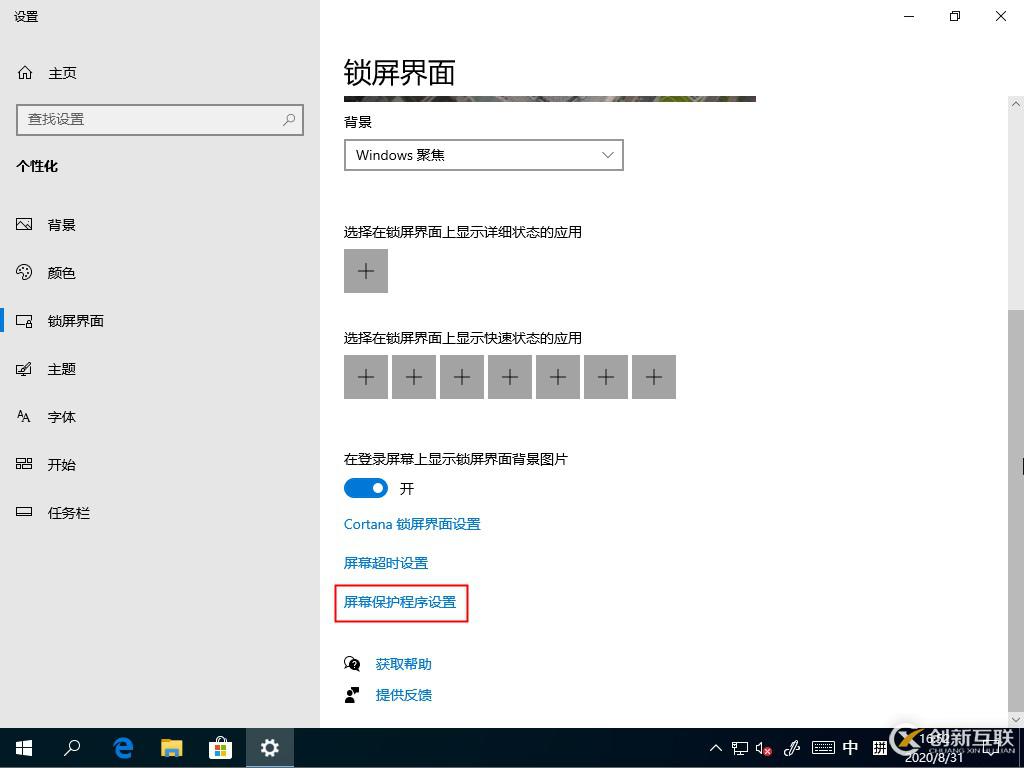Open 背景 (Background) settings in the sidebar
The width and height of the screenshot is (1024, 768).
61,224
